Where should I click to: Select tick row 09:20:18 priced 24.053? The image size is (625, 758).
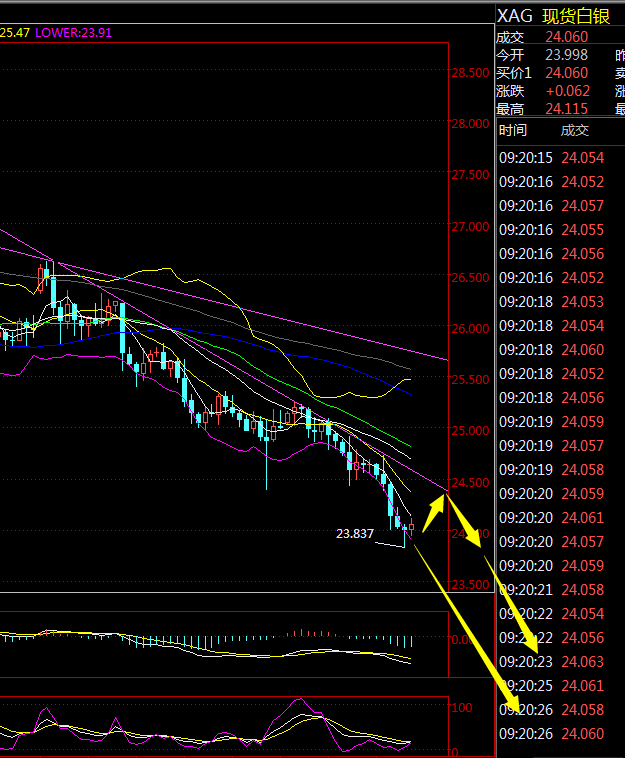click(x=552, y=302)
